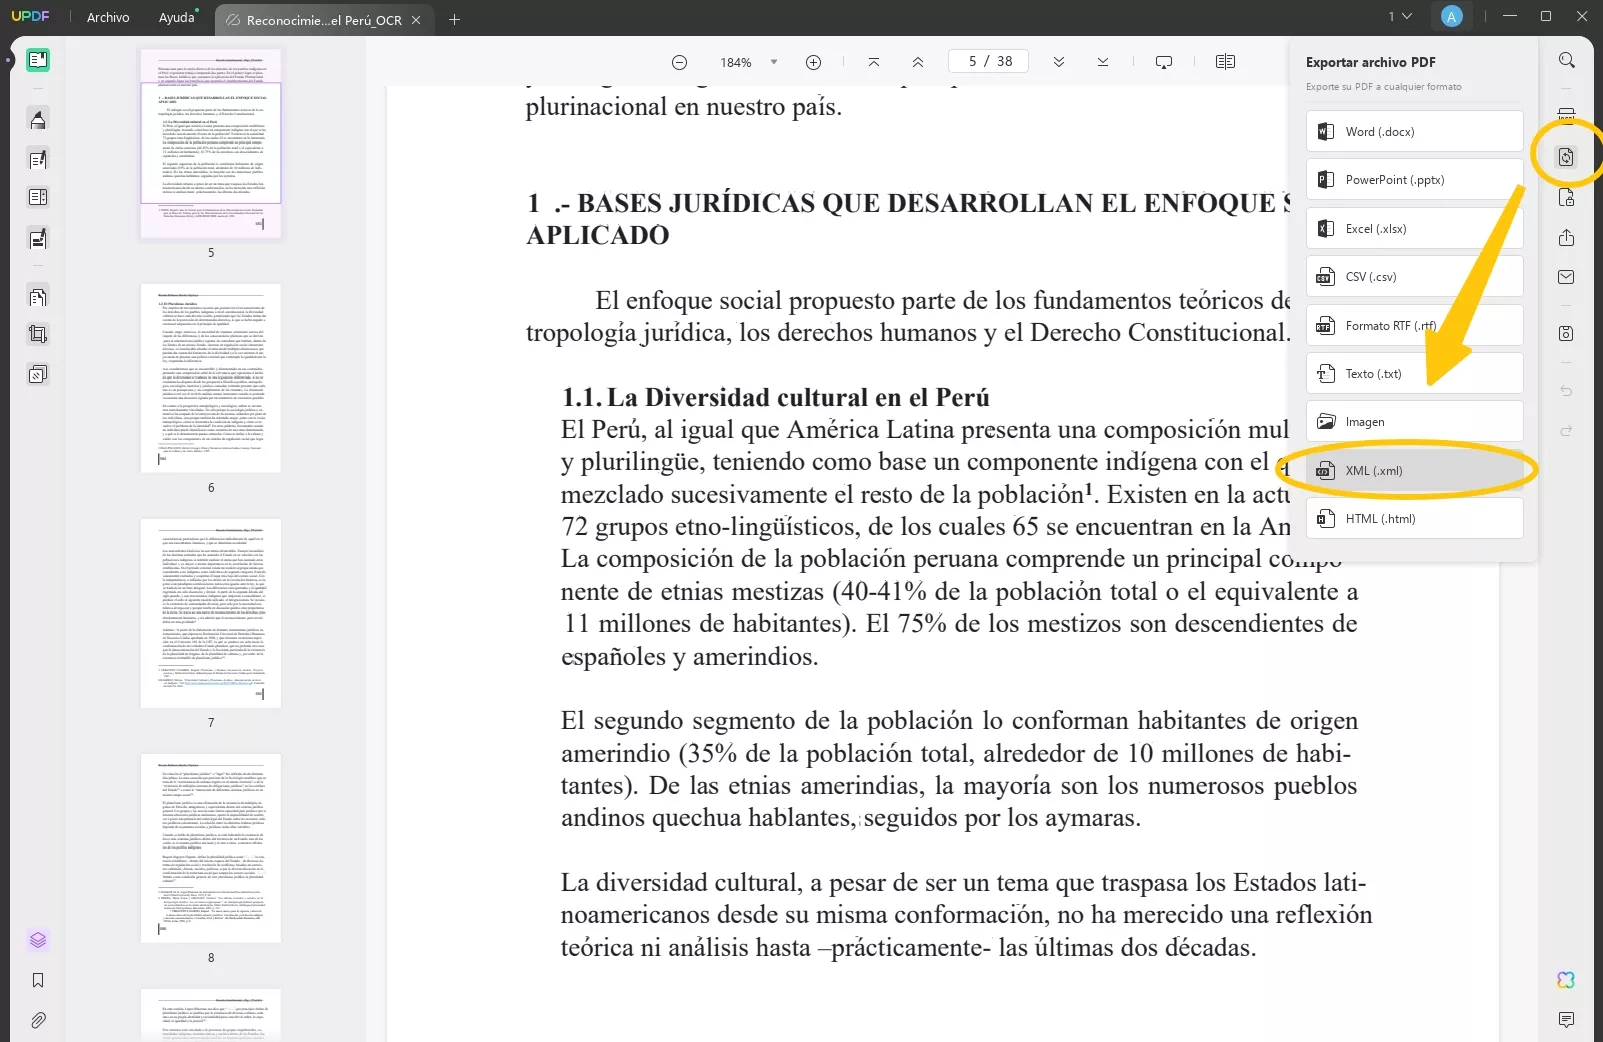Open the Search magnifier on right sidebar
The width and height of the screenshot is (1603, 1042).
pyautogui.click(x=1567, y=60)
